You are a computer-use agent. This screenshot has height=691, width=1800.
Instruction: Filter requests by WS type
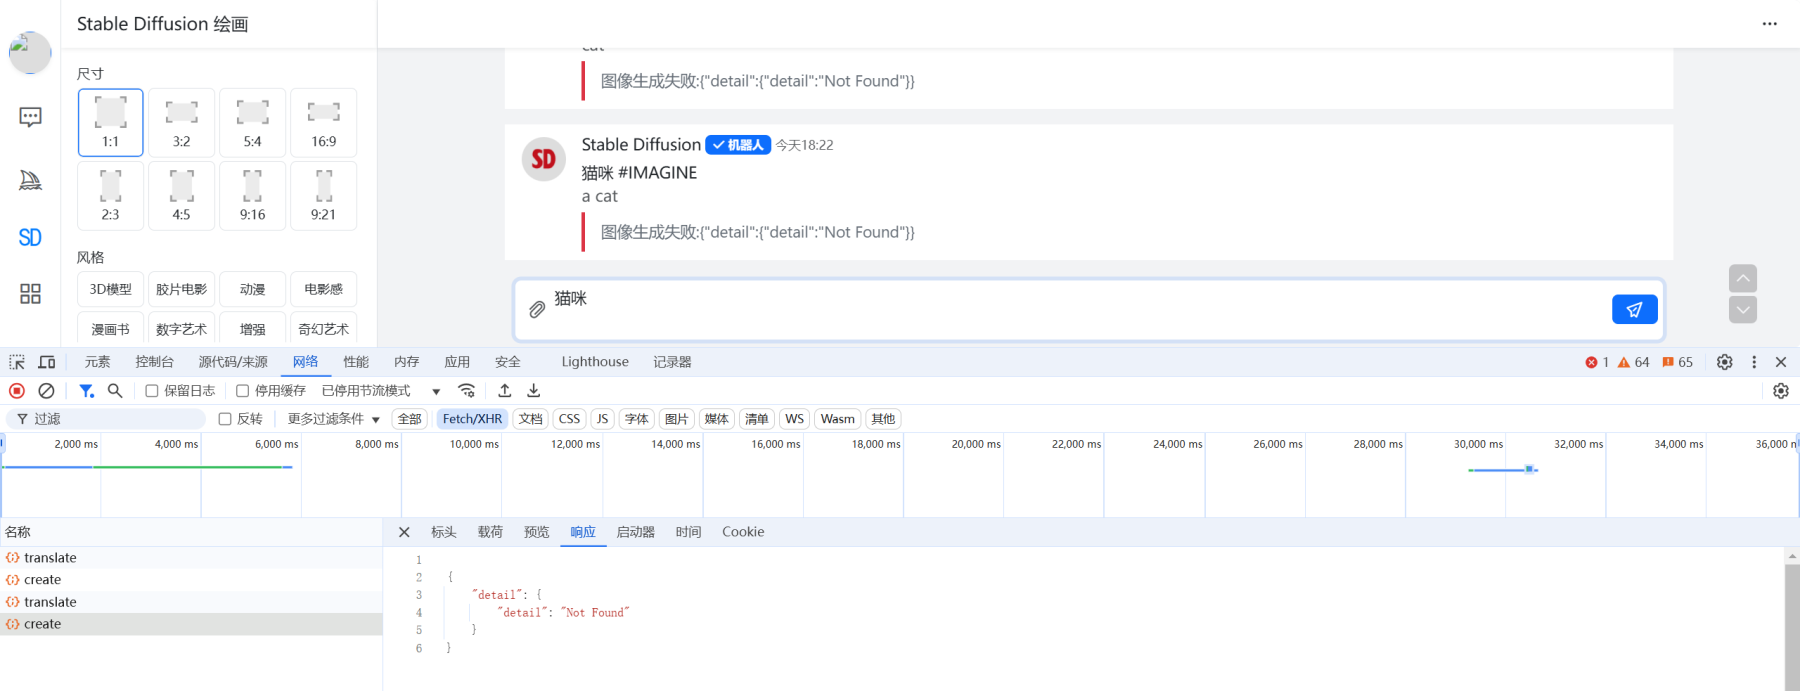point(794,419)
